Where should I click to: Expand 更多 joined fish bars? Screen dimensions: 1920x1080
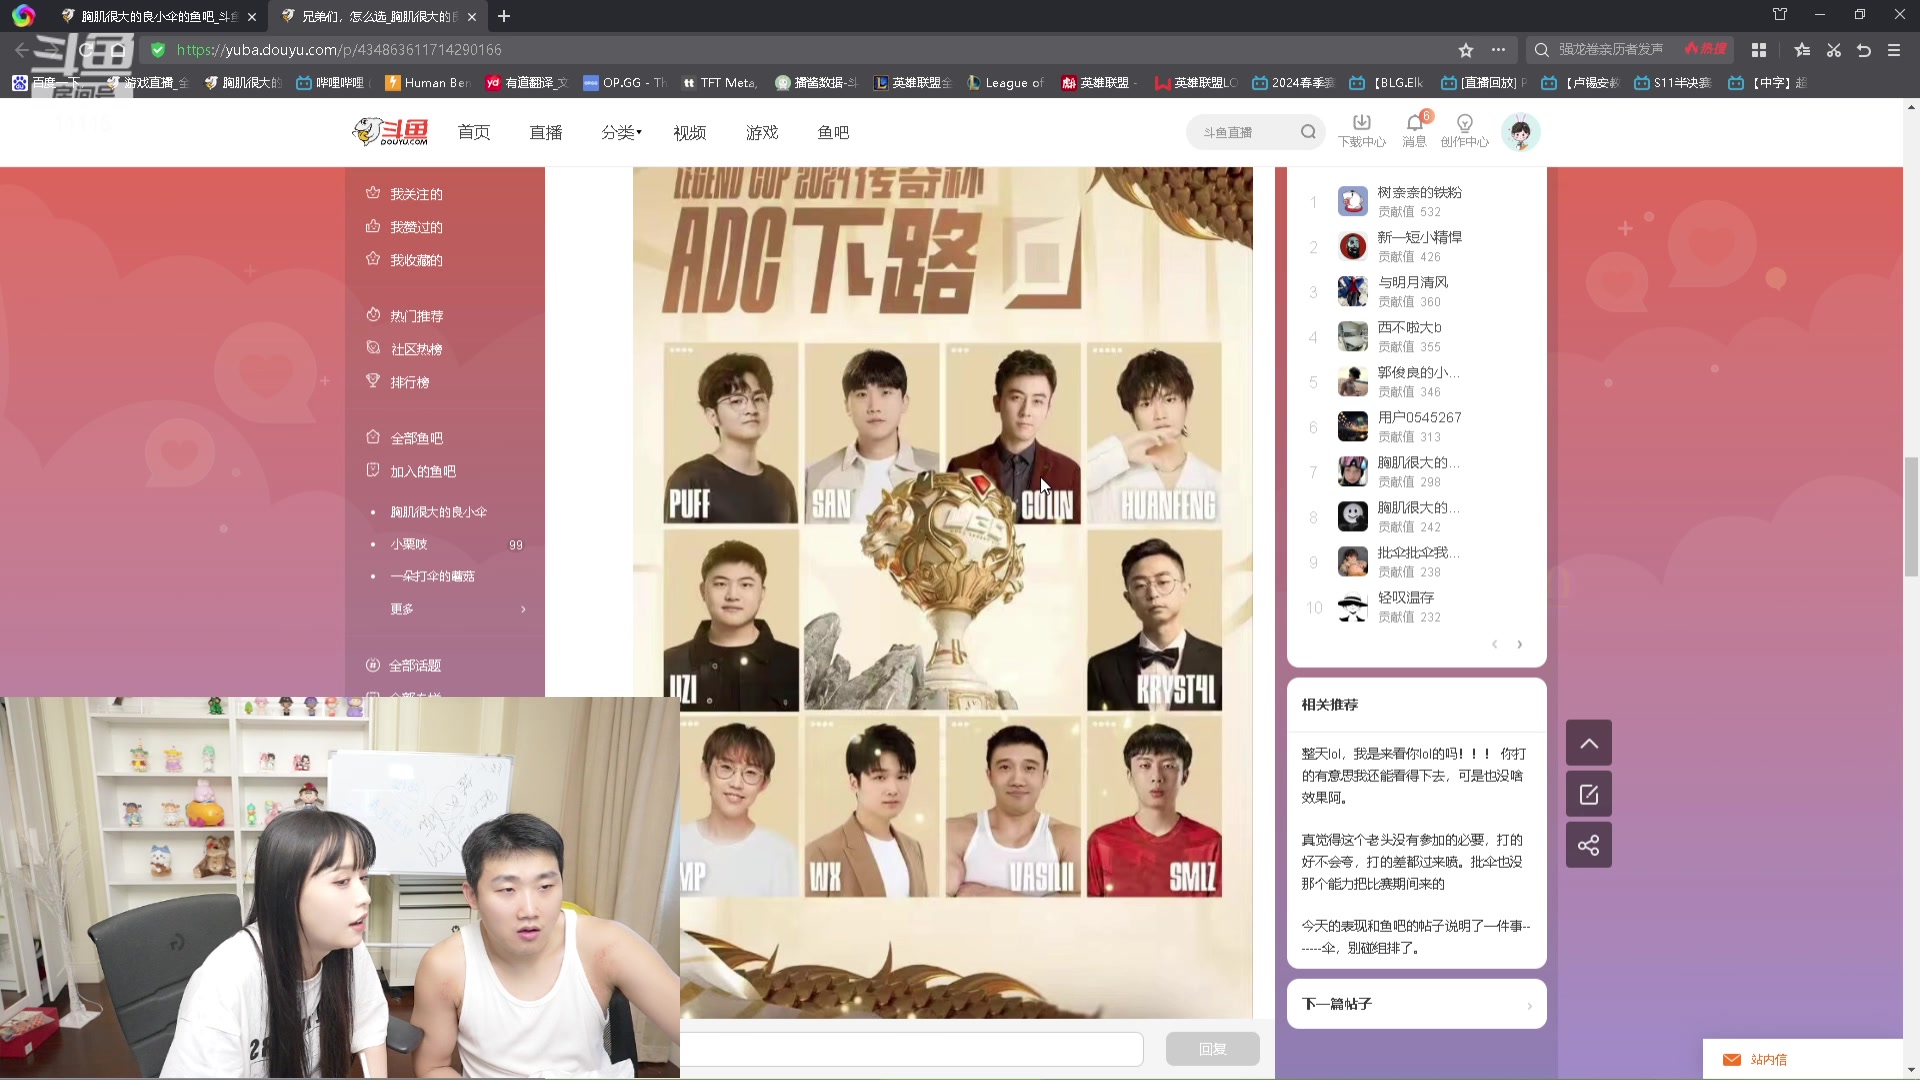tap(457, 609)
